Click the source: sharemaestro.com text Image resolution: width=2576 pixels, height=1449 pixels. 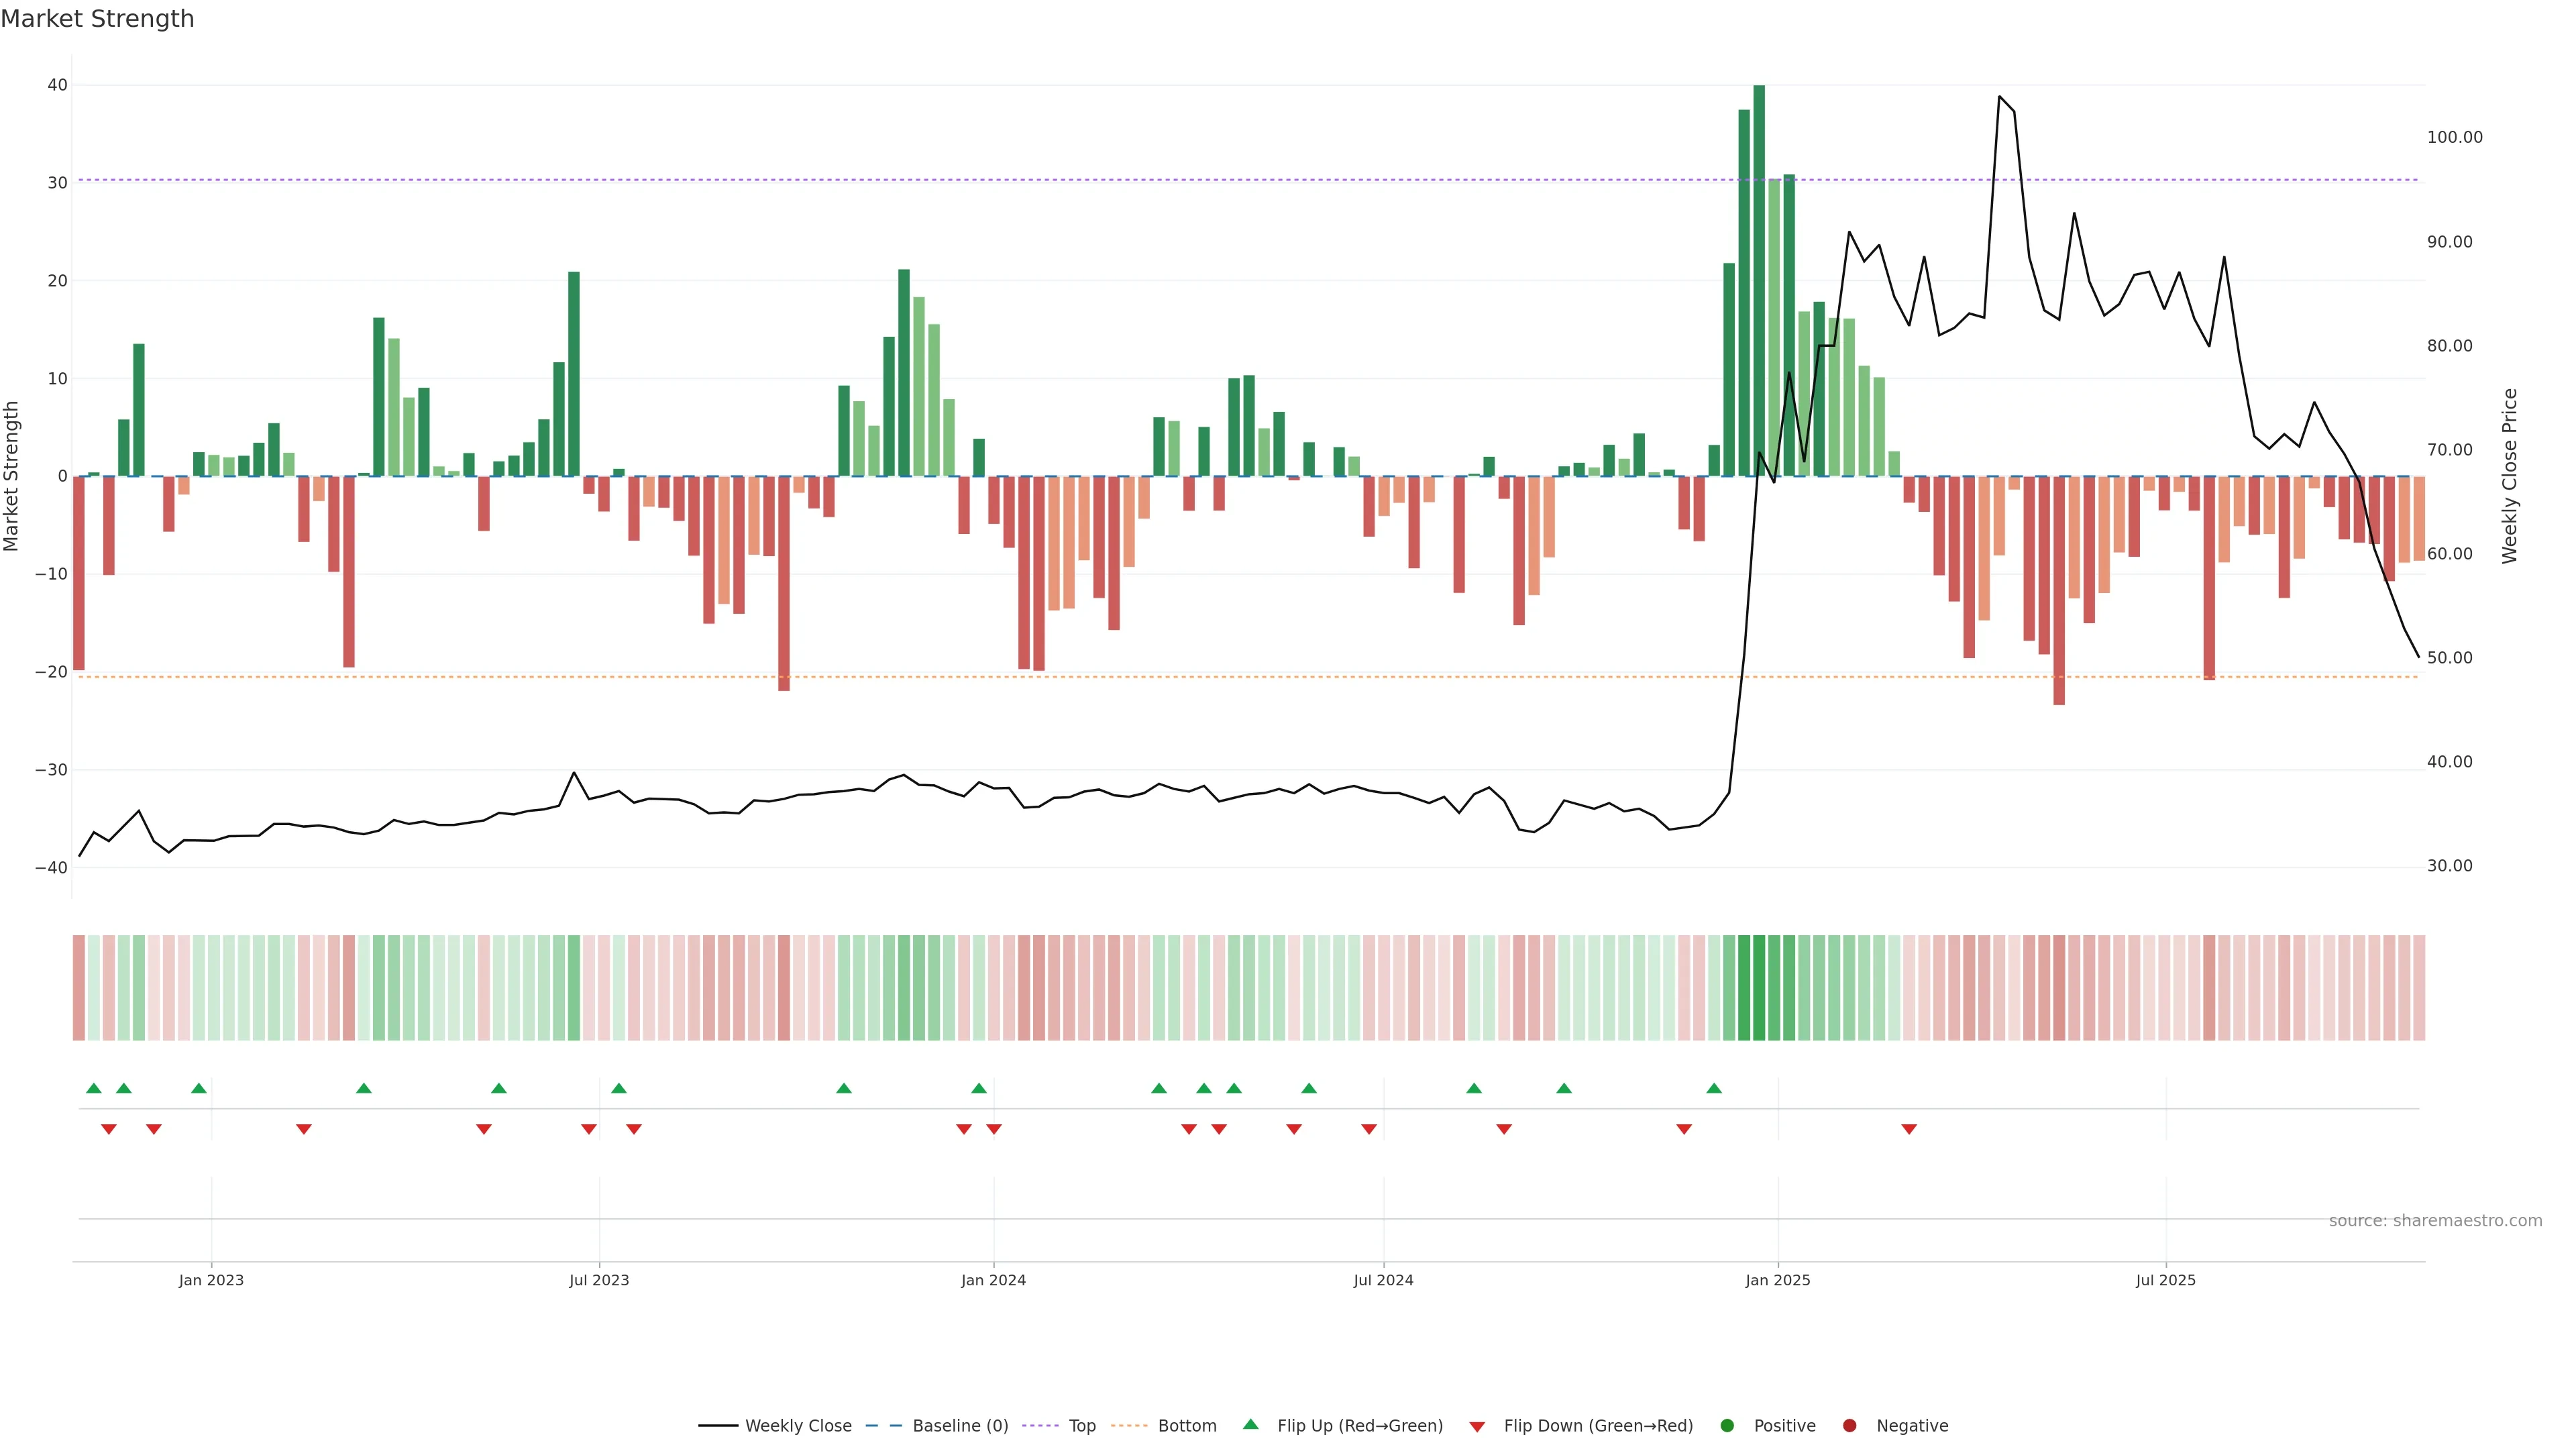2435,1220
